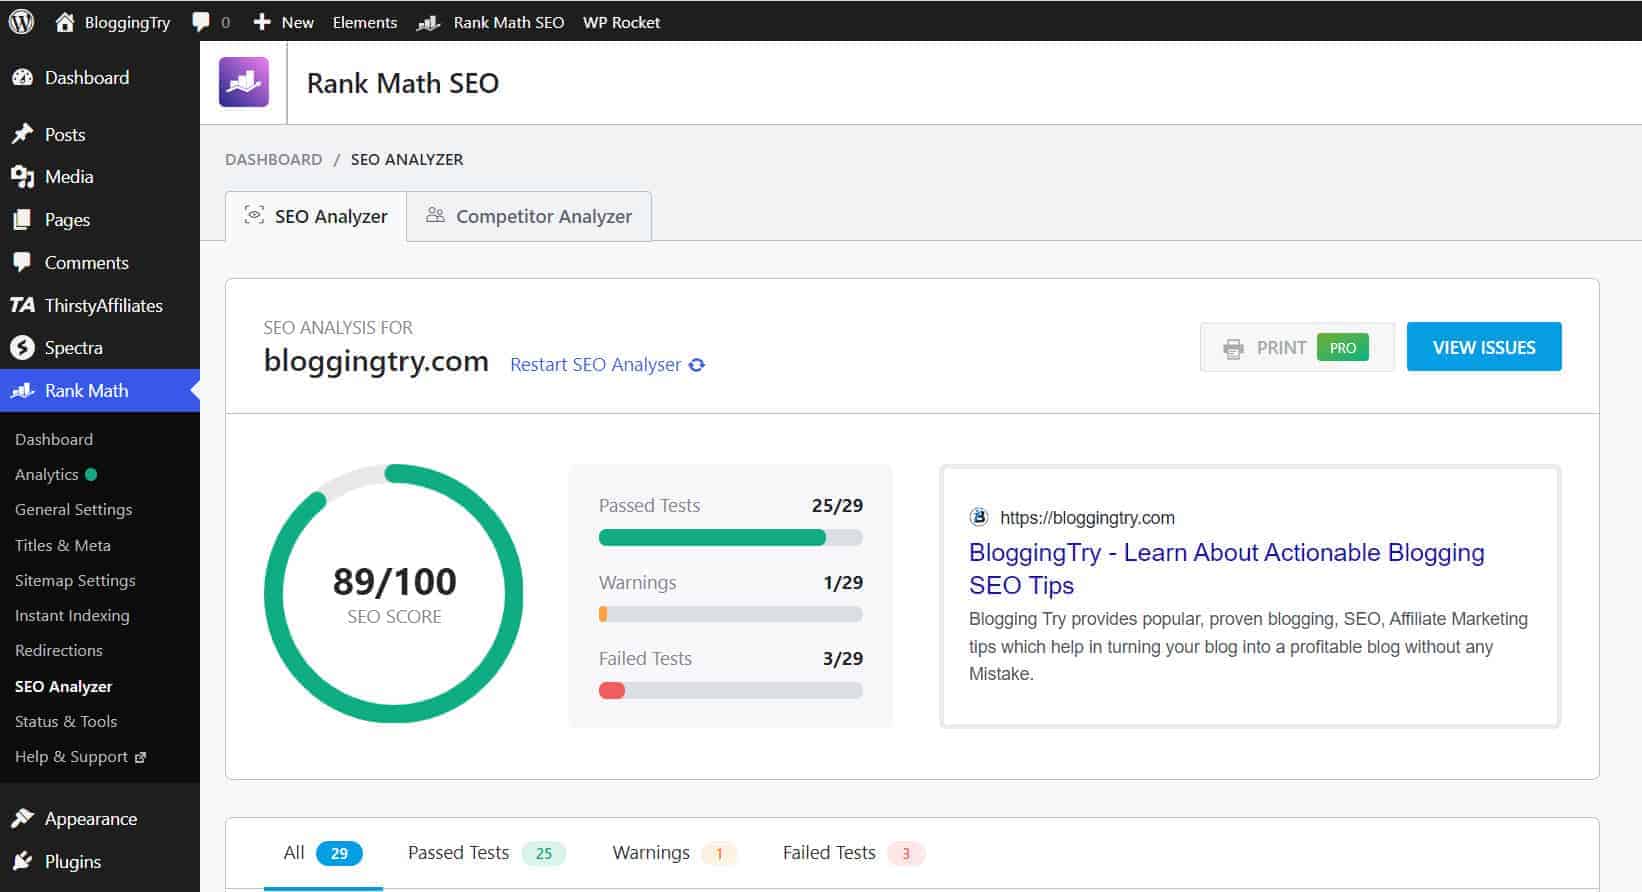Viewport: 1642px width, 892px height.
Task: Click the WordPress logo icon
Action: pos(21,22)
